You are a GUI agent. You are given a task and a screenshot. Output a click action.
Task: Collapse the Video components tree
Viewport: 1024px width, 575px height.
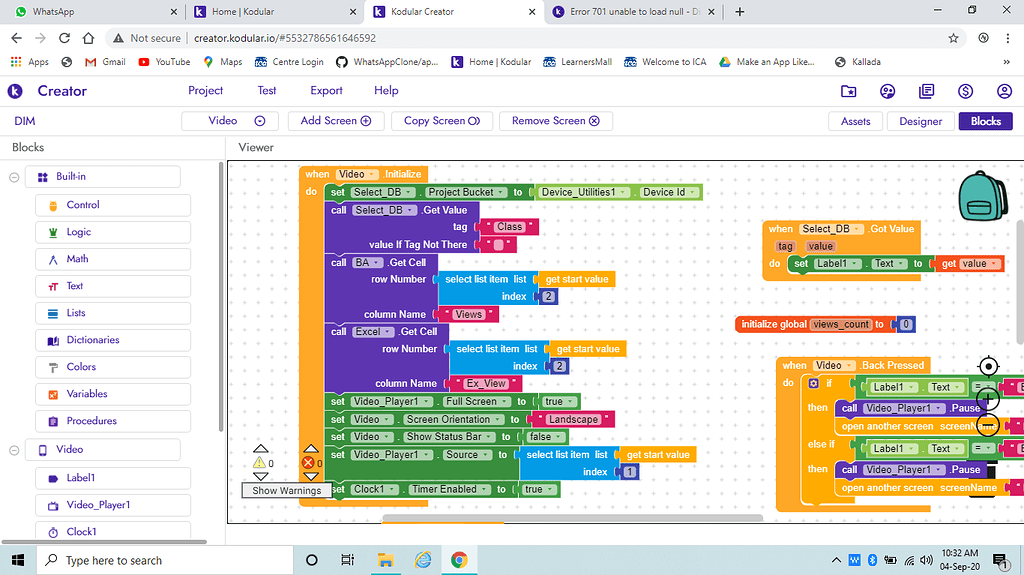click(x=14, y=450)
